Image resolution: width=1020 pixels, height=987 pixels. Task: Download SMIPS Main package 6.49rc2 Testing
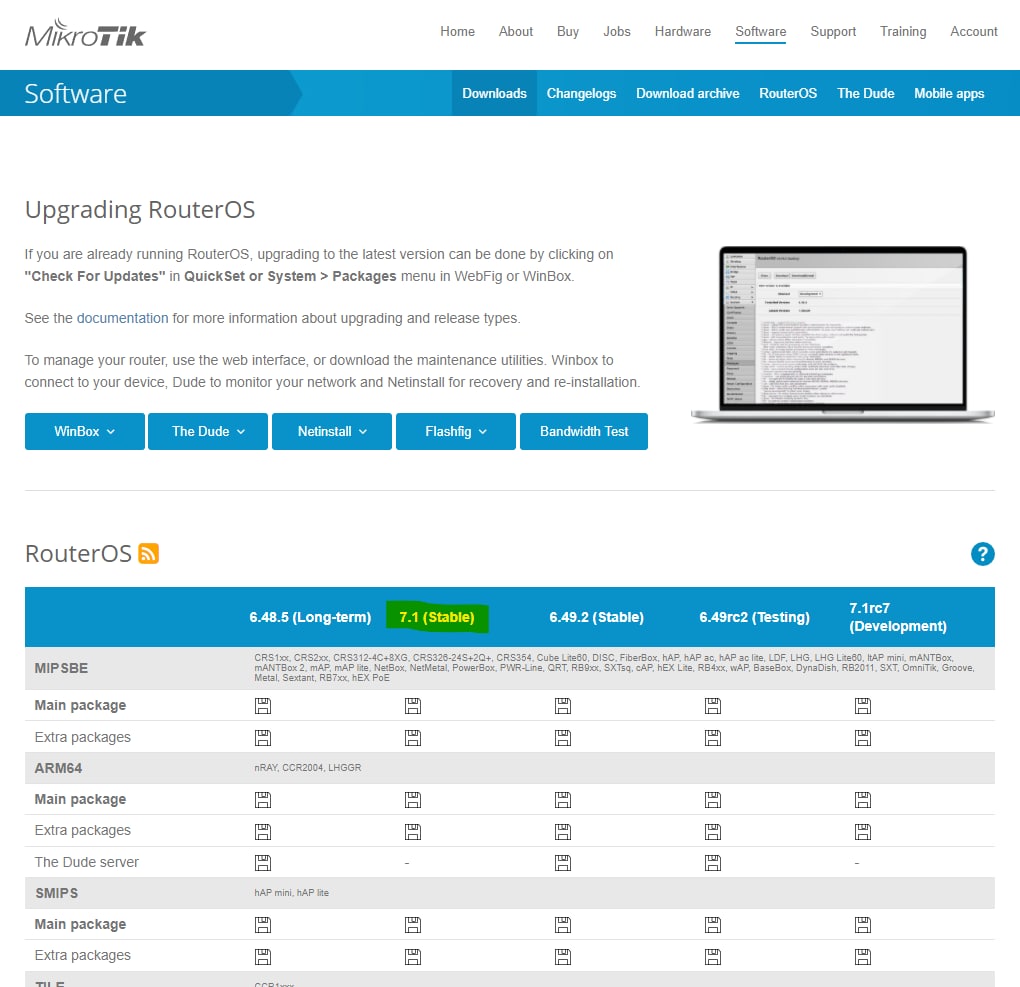pyautogui.click(x=713, y=925)
